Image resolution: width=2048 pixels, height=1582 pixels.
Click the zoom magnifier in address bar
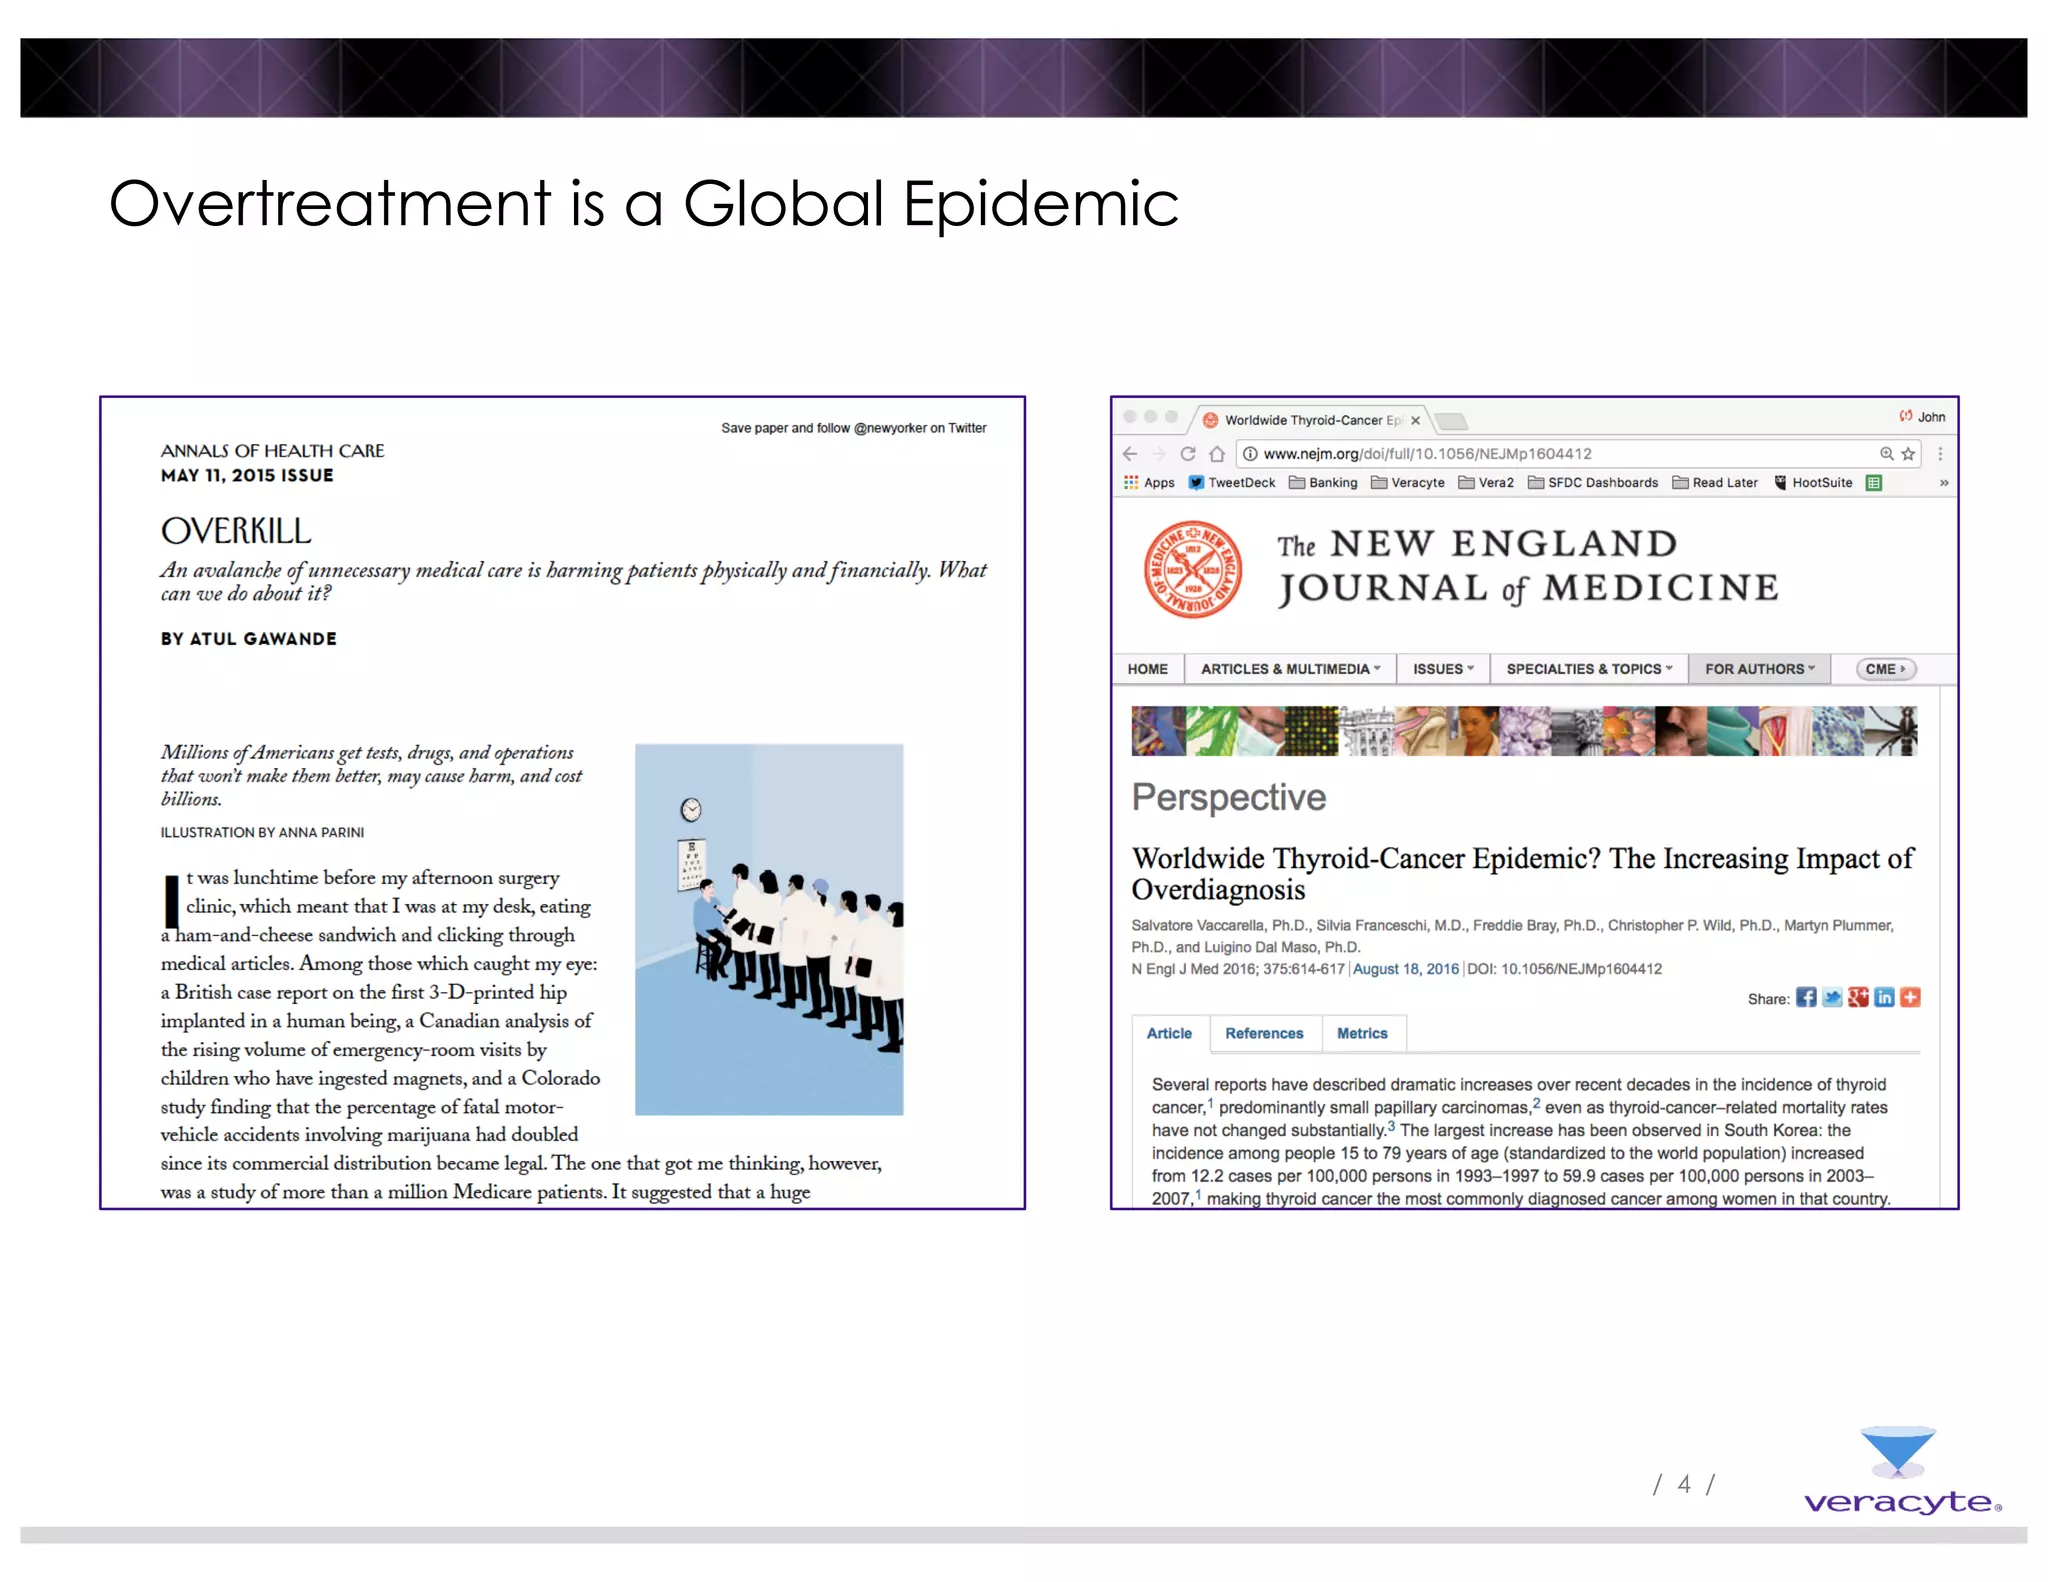click(x=1886, y=454)
